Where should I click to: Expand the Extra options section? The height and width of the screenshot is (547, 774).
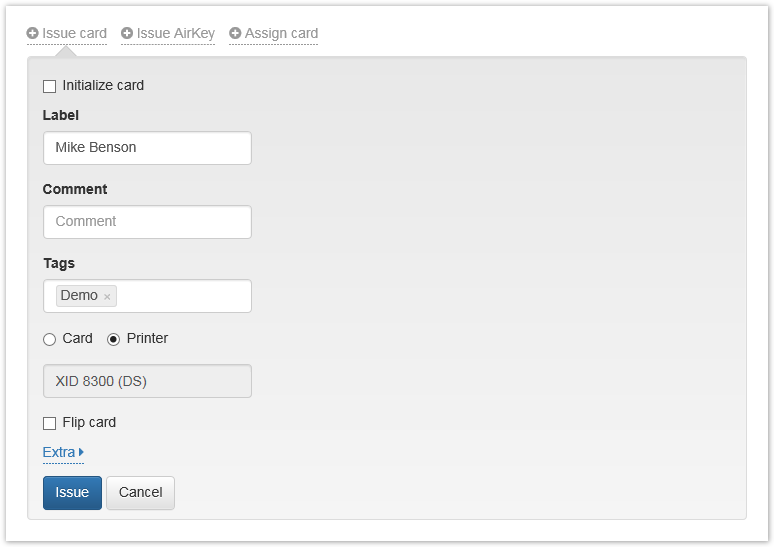pos(59,453)
